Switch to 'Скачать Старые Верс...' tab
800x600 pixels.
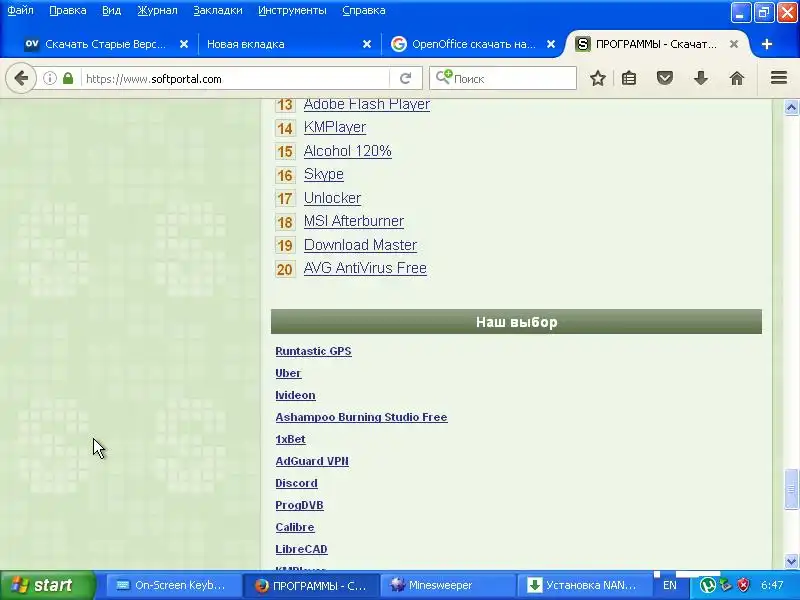pos(106,44)
